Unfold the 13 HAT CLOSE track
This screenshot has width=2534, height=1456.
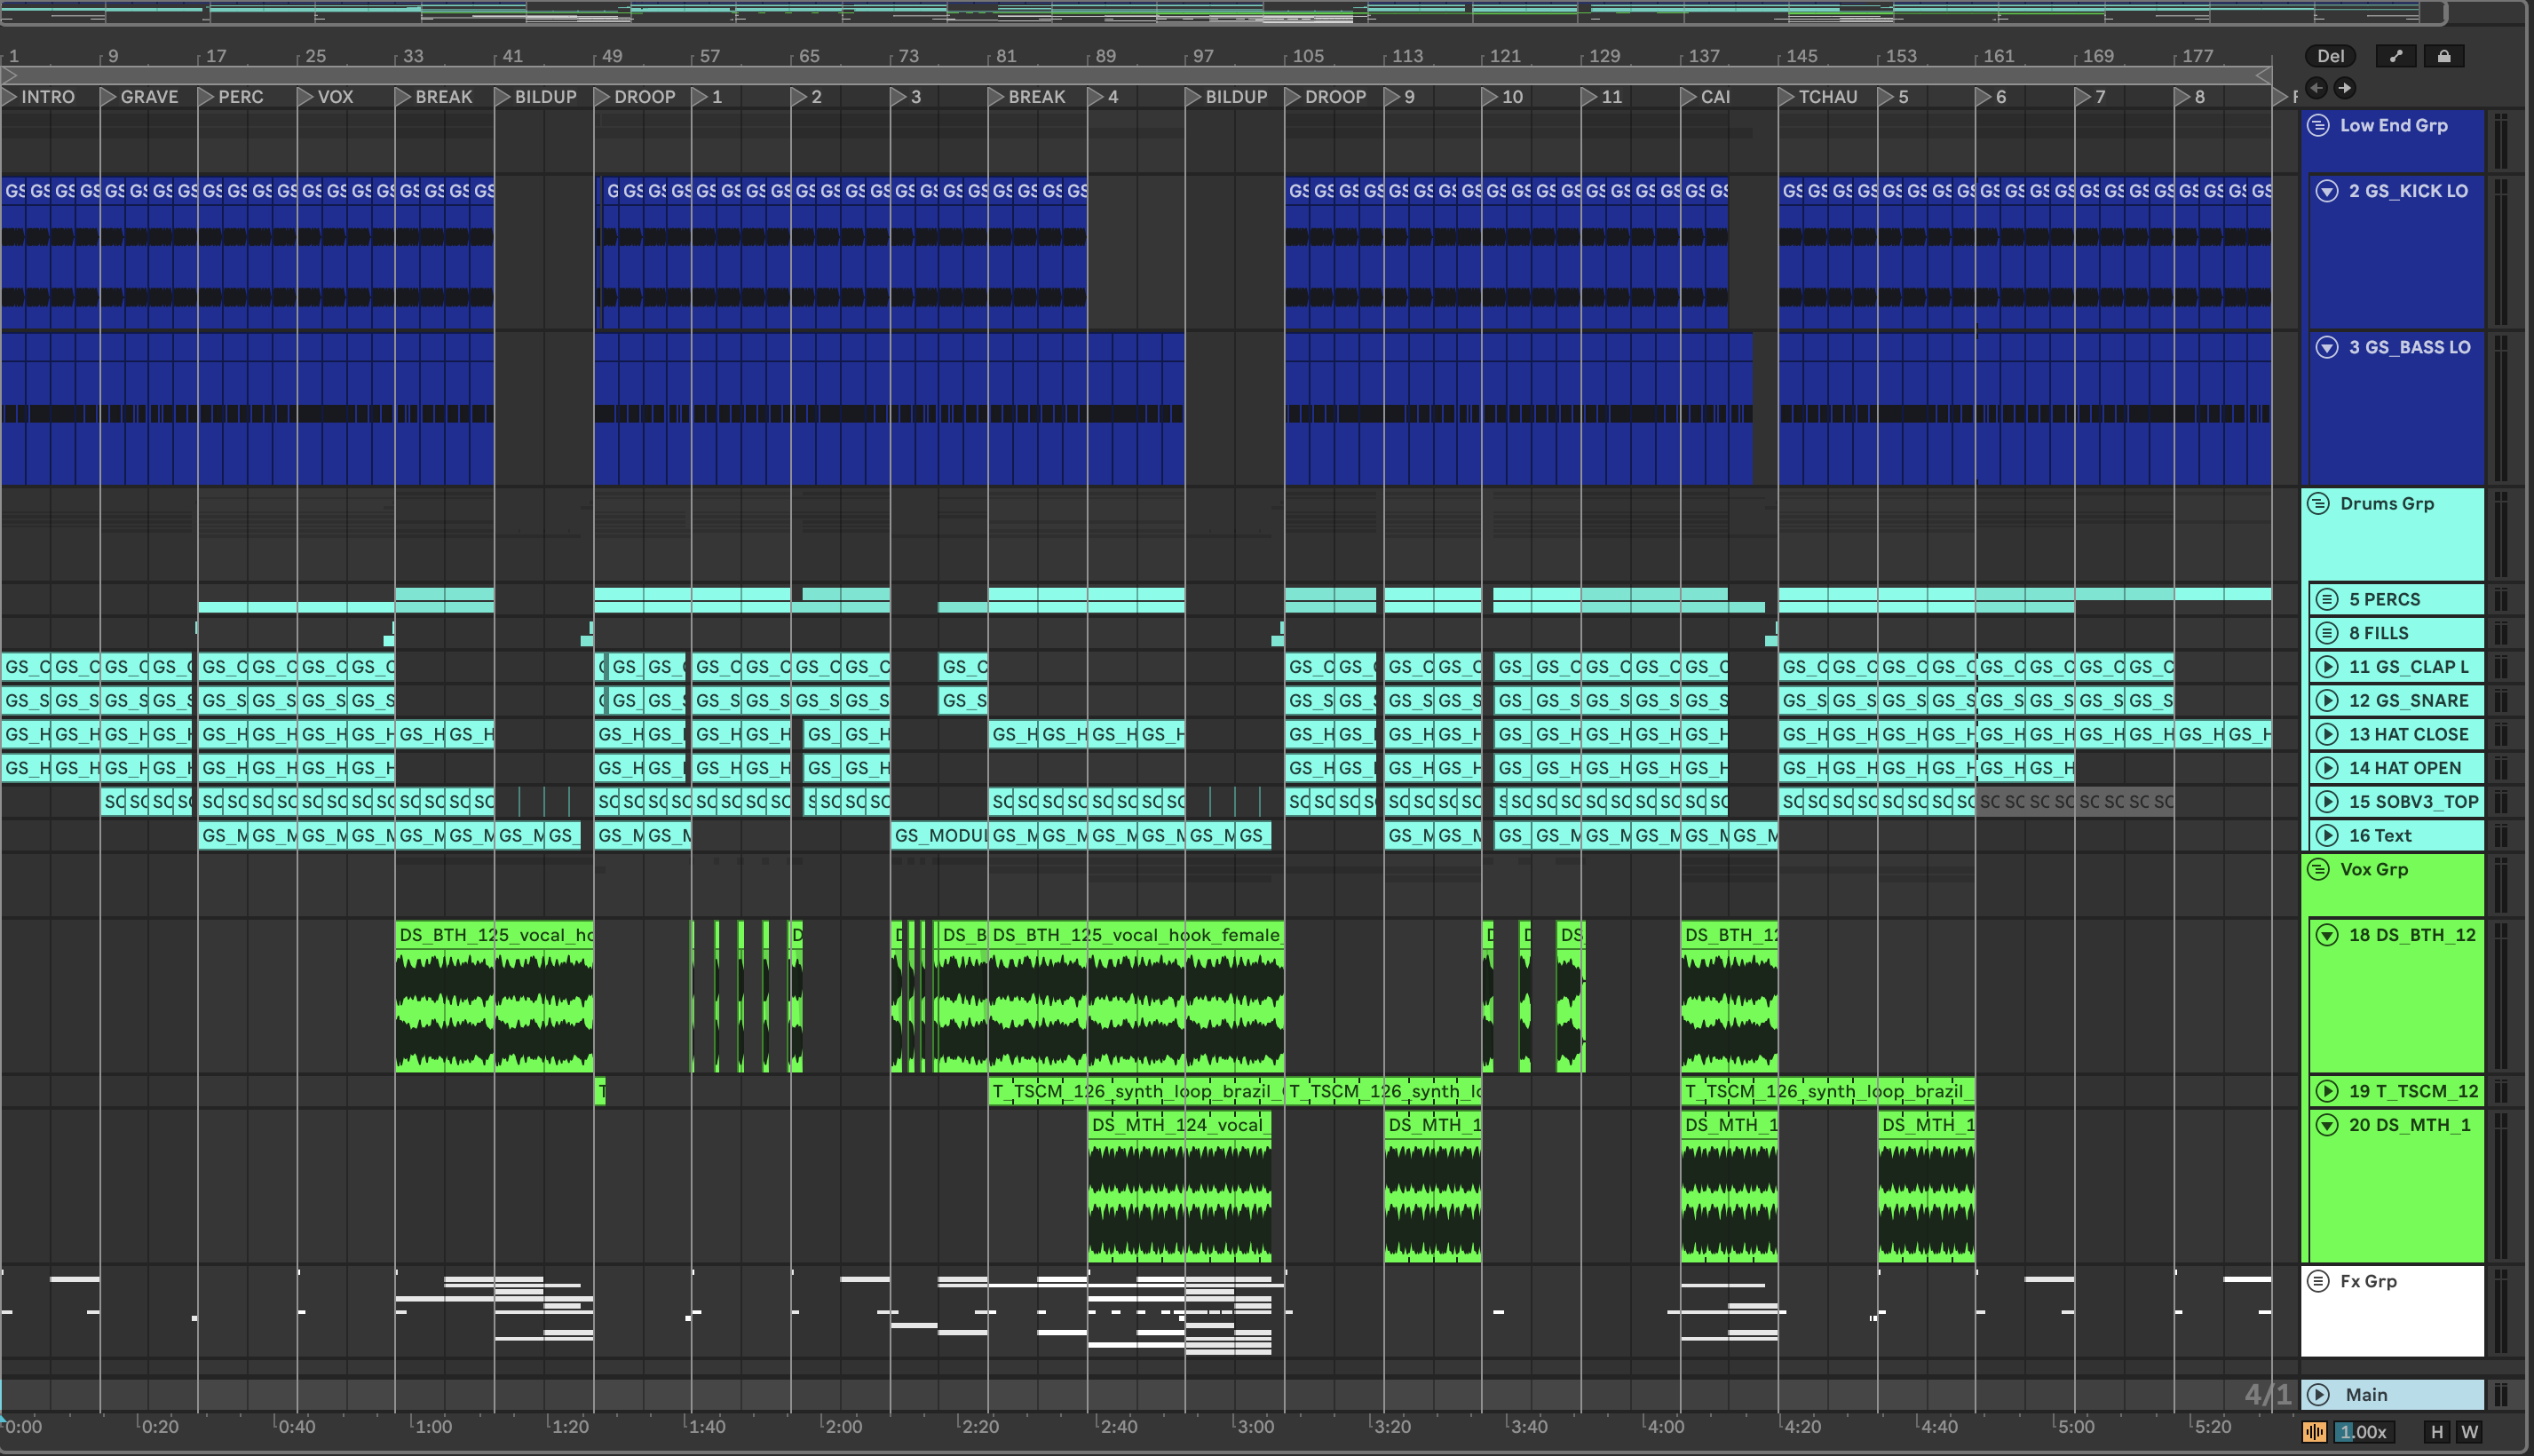click(2327, 734)
